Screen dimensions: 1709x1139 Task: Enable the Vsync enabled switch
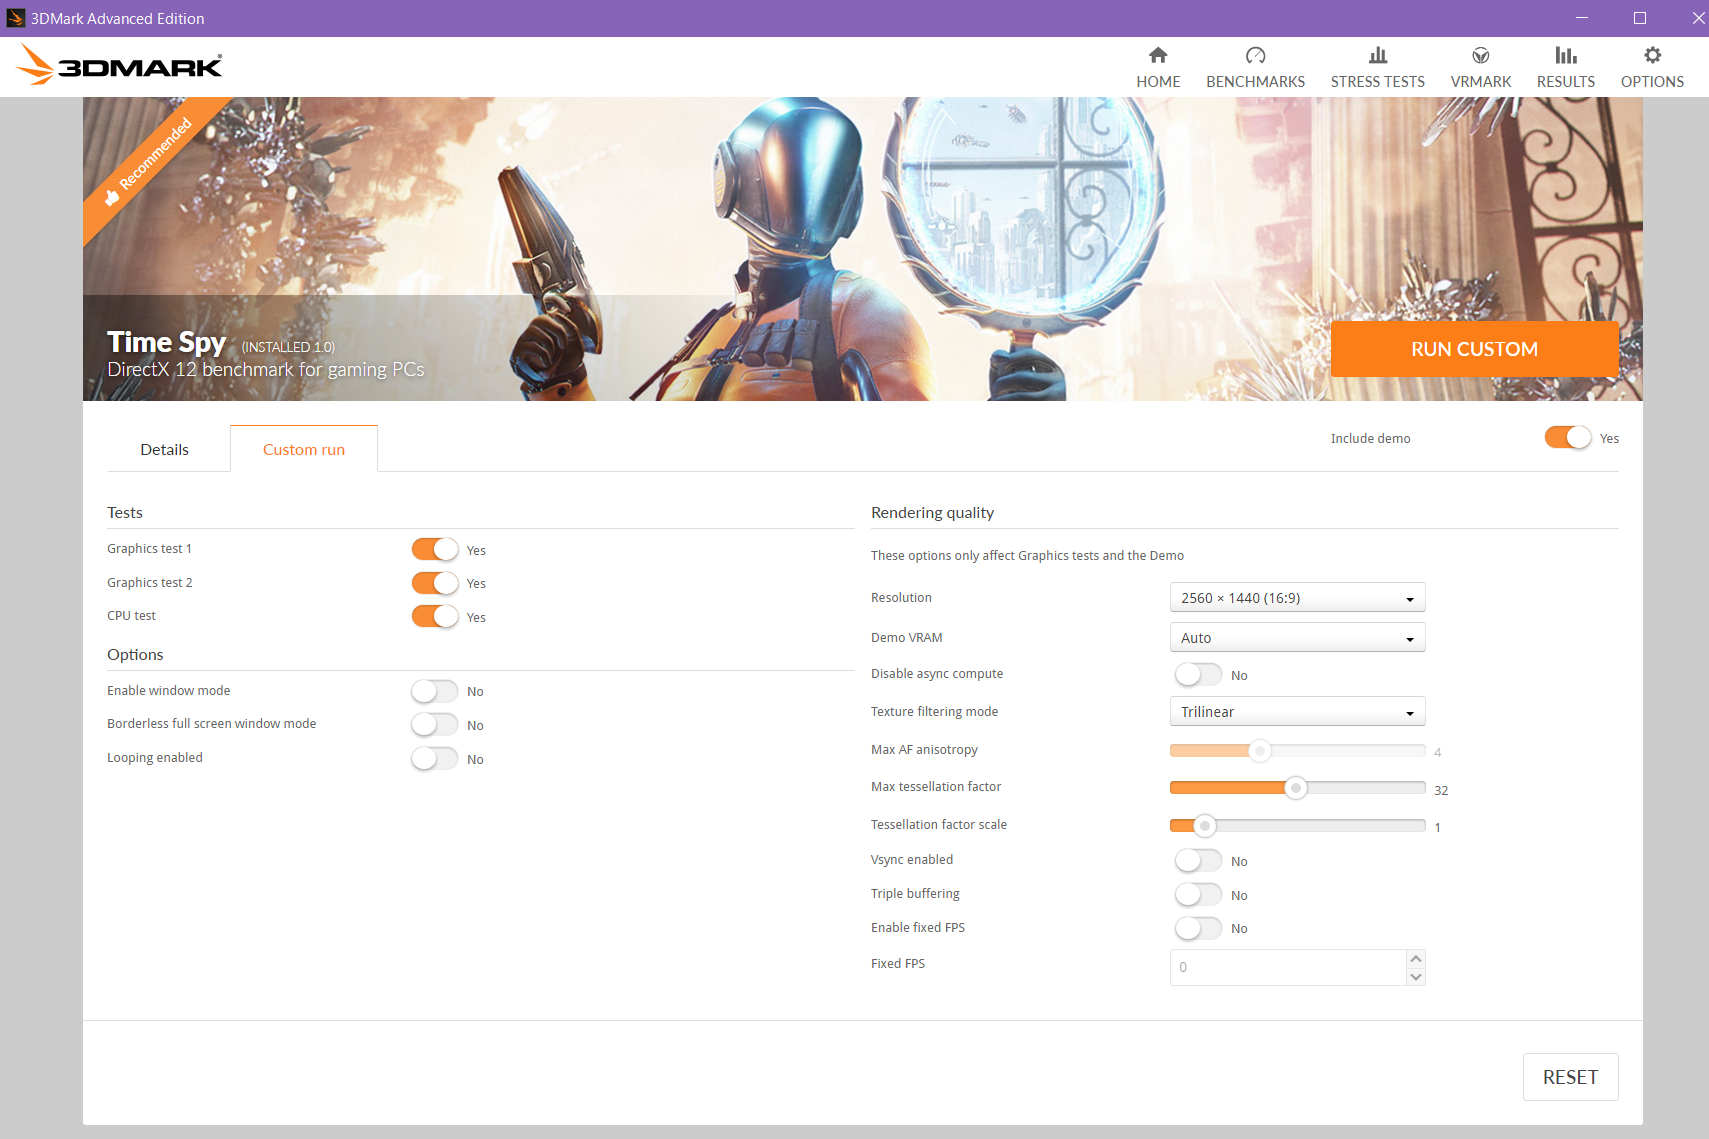pyautogui.click(x=1197, y=860)
